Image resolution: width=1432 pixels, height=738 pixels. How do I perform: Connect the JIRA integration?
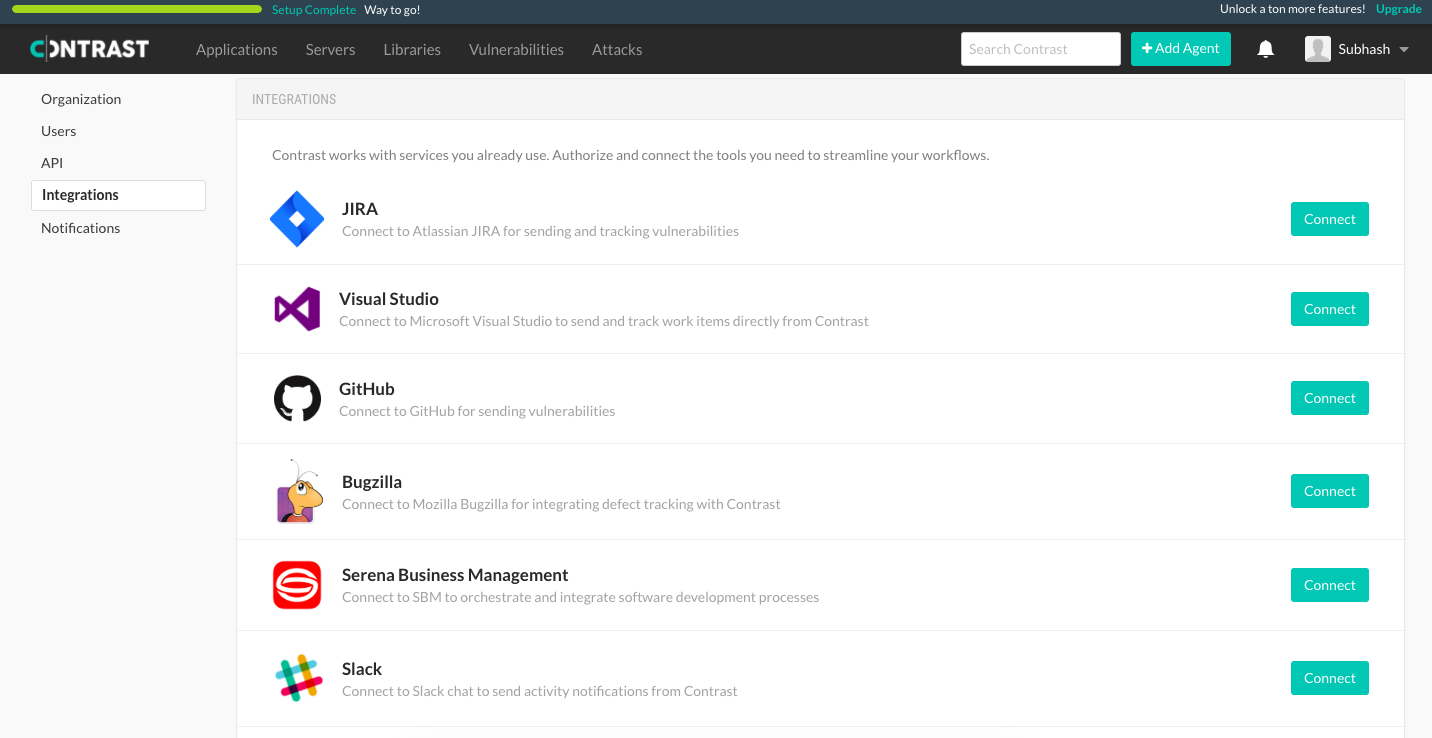pyautogui.click(x=1329, y=218)
